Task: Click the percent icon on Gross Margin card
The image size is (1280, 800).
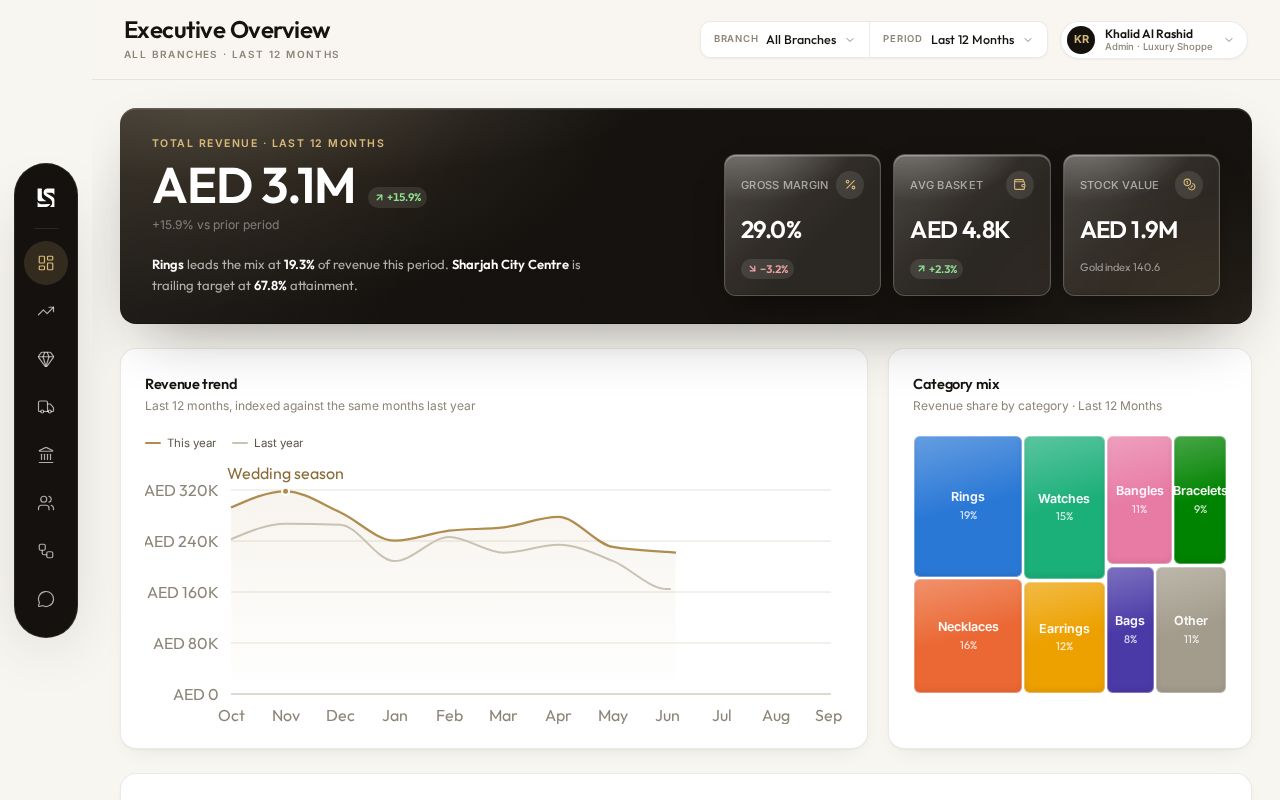Action: (x=850, y=185)
